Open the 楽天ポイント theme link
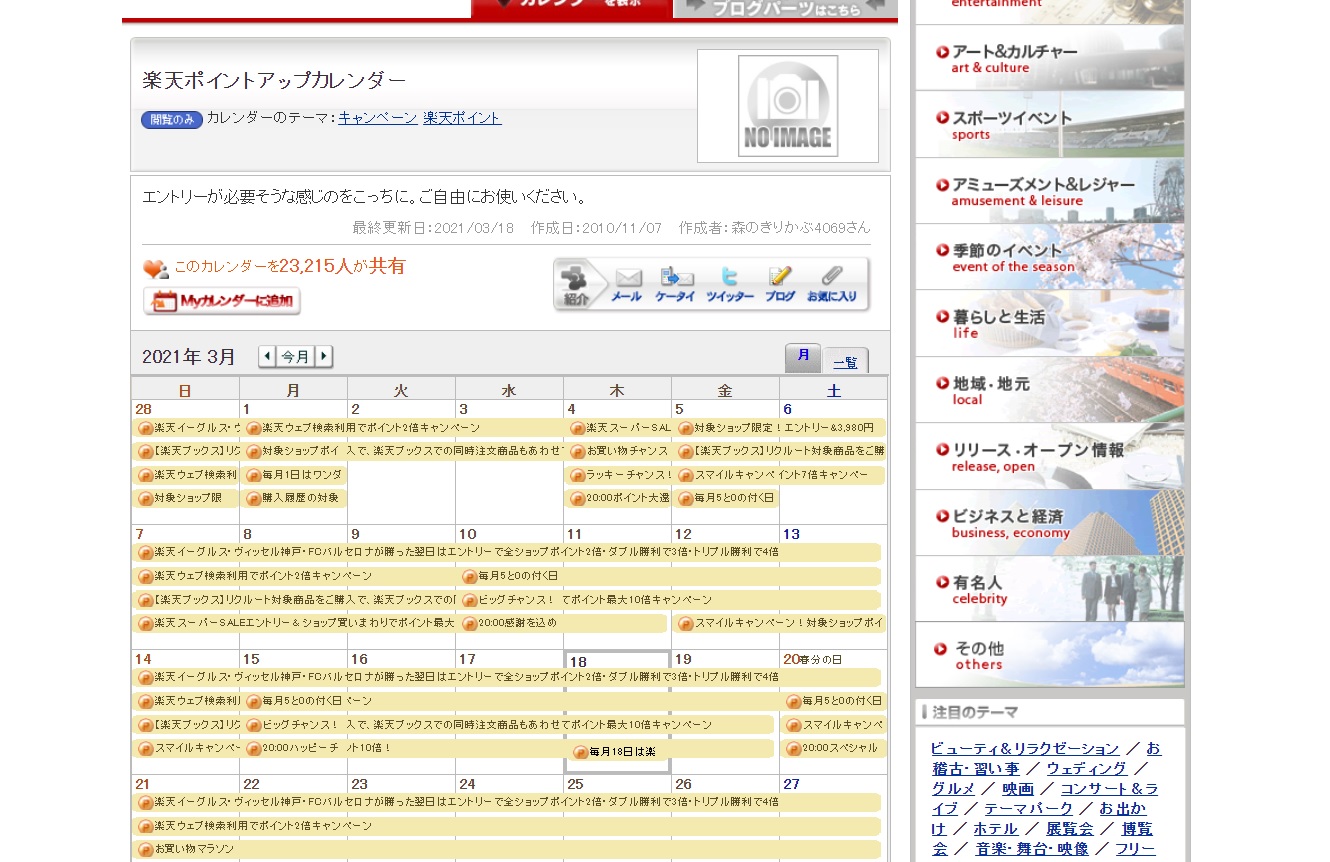The height and width of the screenshot is (862, 1330). [462, 118]
